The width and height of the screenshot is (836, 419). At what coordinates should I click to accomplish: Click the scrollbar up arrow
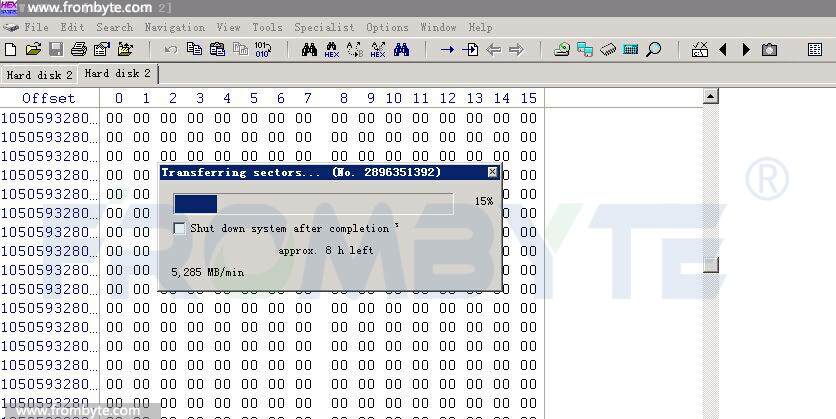click(x=711, y=96)
